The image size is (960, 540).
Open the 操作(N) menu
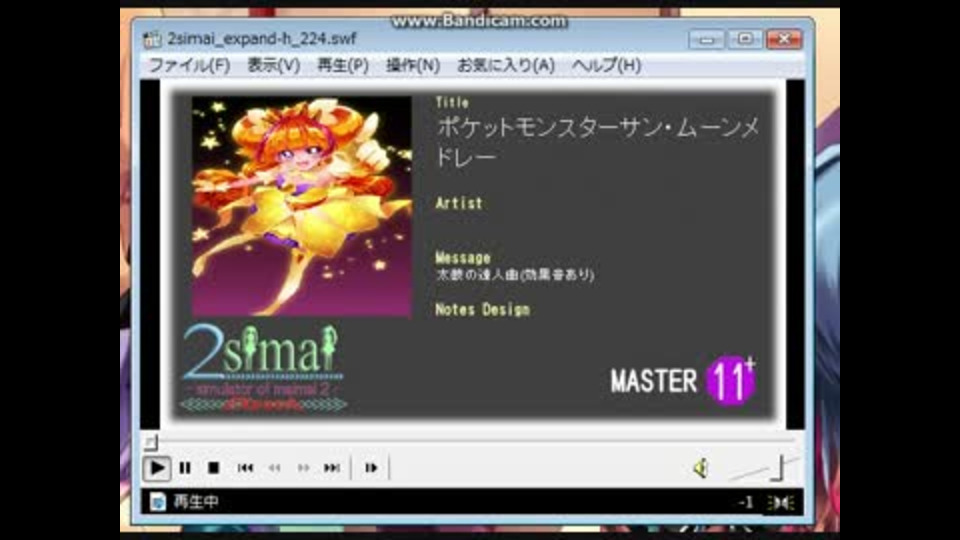(413, 66)
